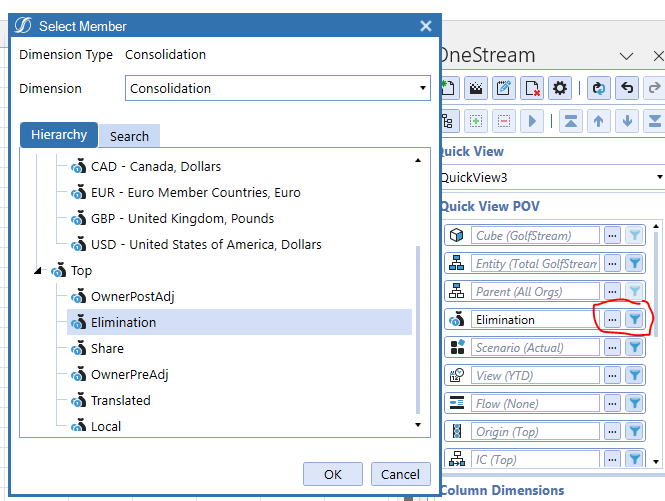This screenshot has width=665, height=501.
Task: Choose USD - United States of America, Dollars
Action: (x=205, y=244)
